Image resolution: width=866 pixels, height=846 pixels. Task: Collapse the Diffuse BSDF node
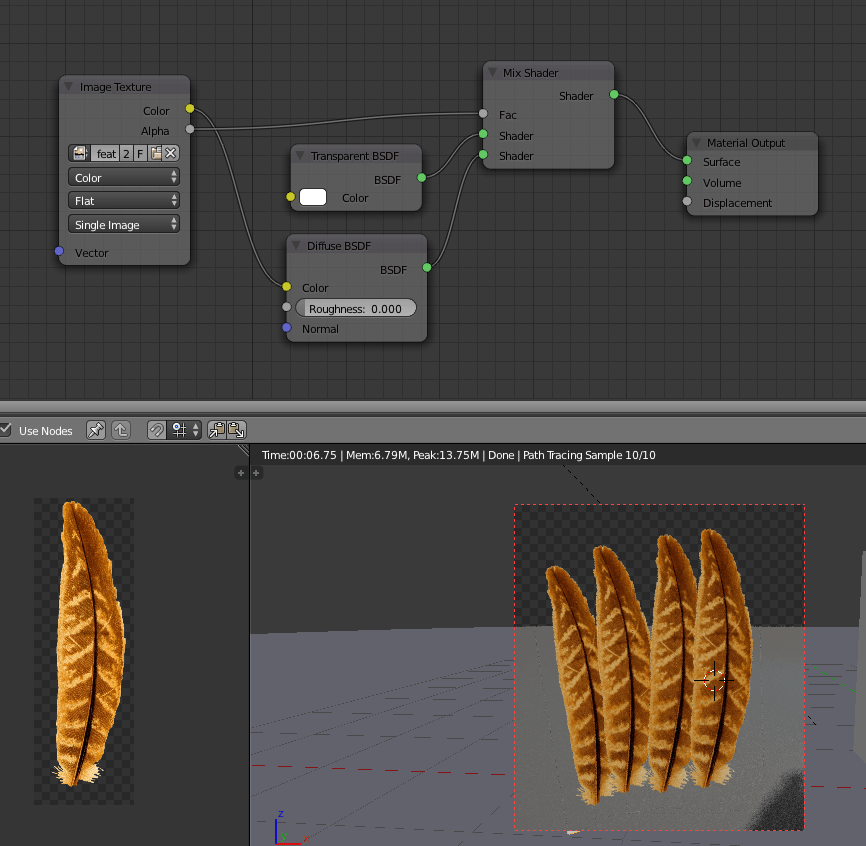pos(296,245)
